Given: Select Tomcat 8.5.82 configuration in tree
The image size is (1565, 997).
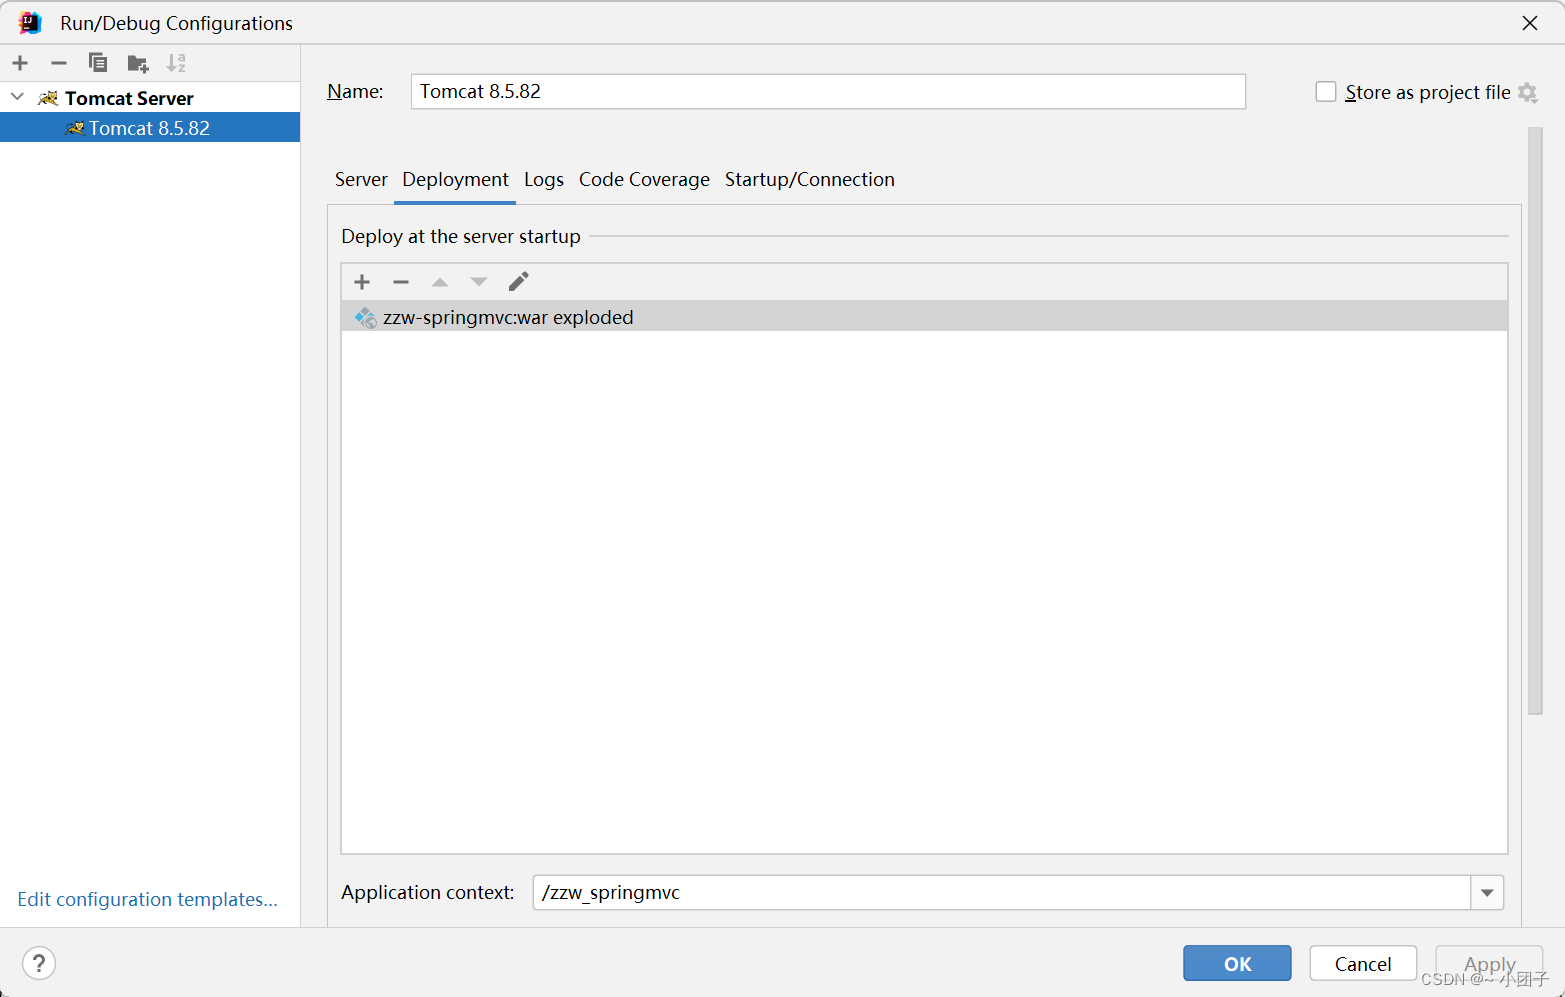Looking at the screenshot, I should click(x=150, y=128).
